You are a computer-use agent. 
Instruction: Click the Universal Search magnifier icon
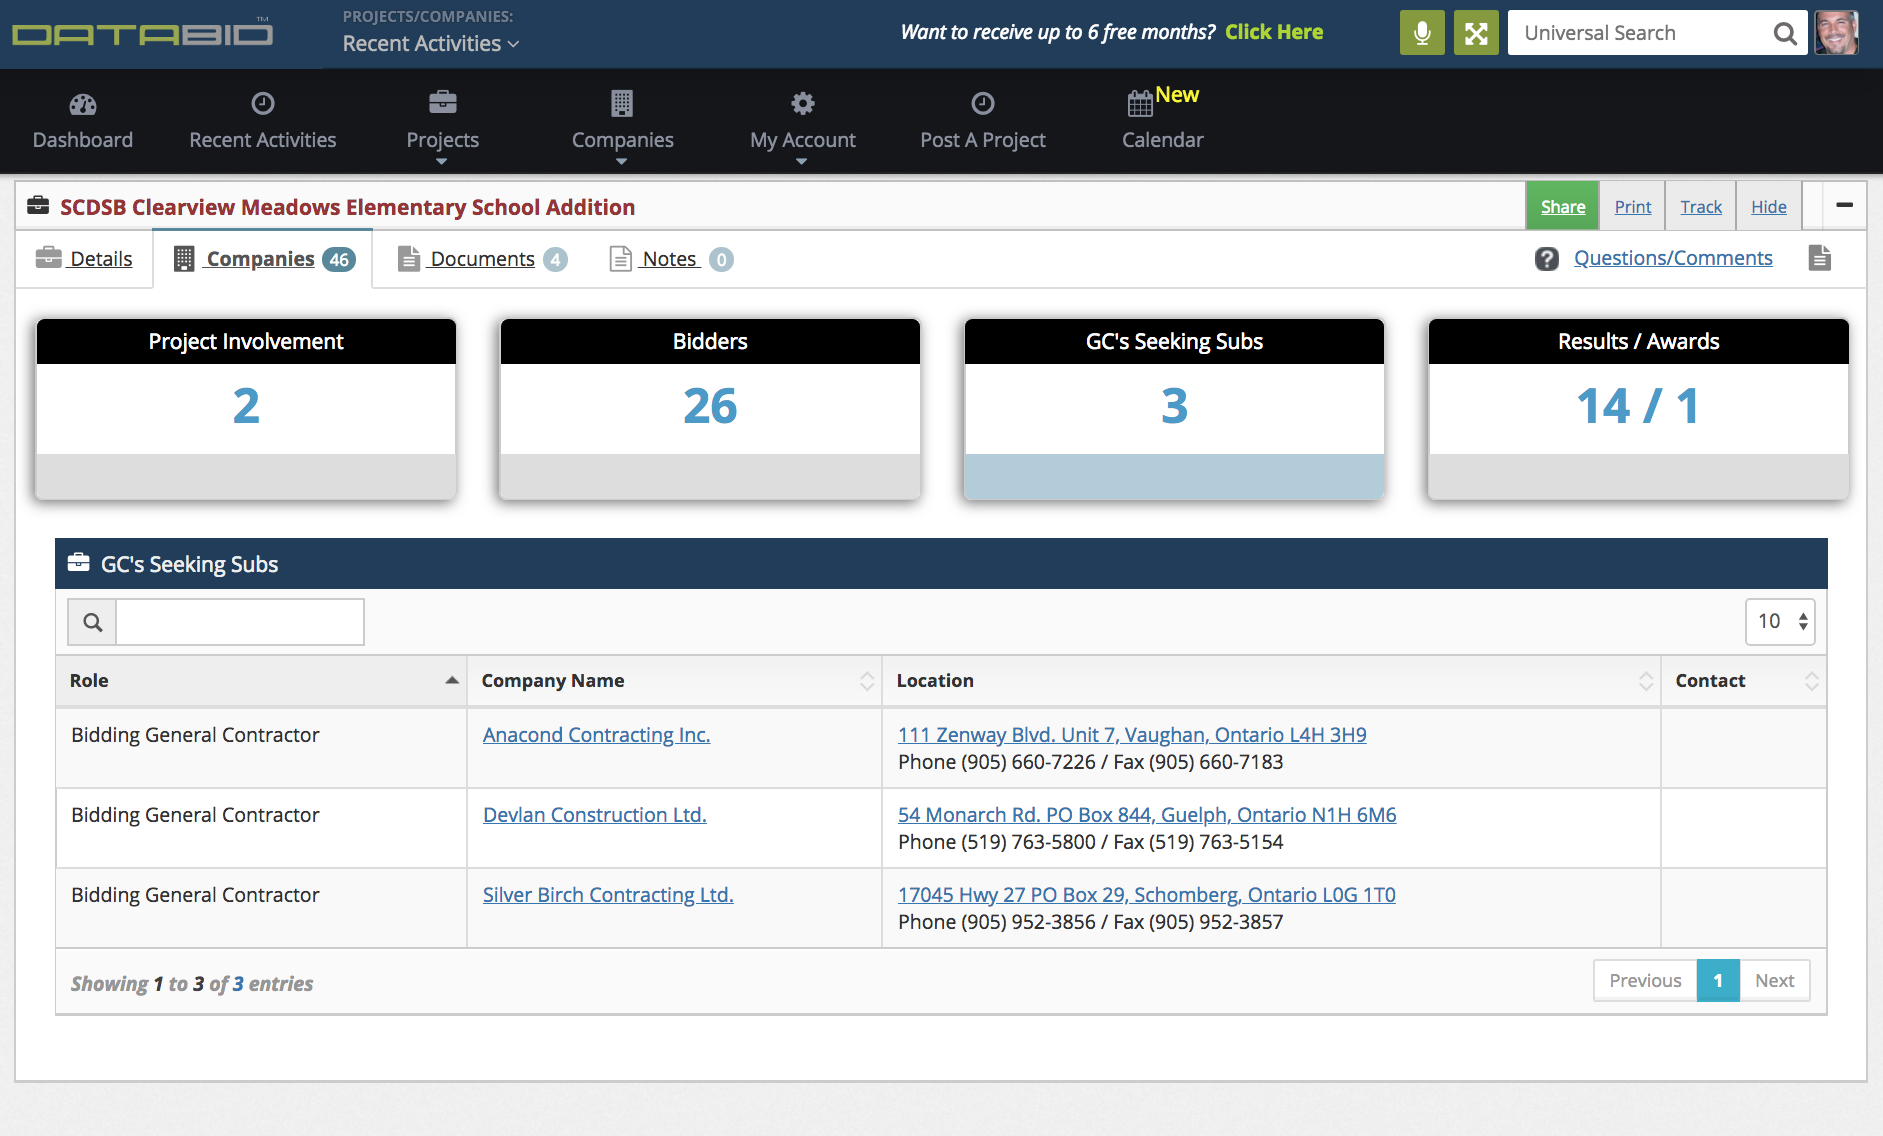coord(1784,33)
